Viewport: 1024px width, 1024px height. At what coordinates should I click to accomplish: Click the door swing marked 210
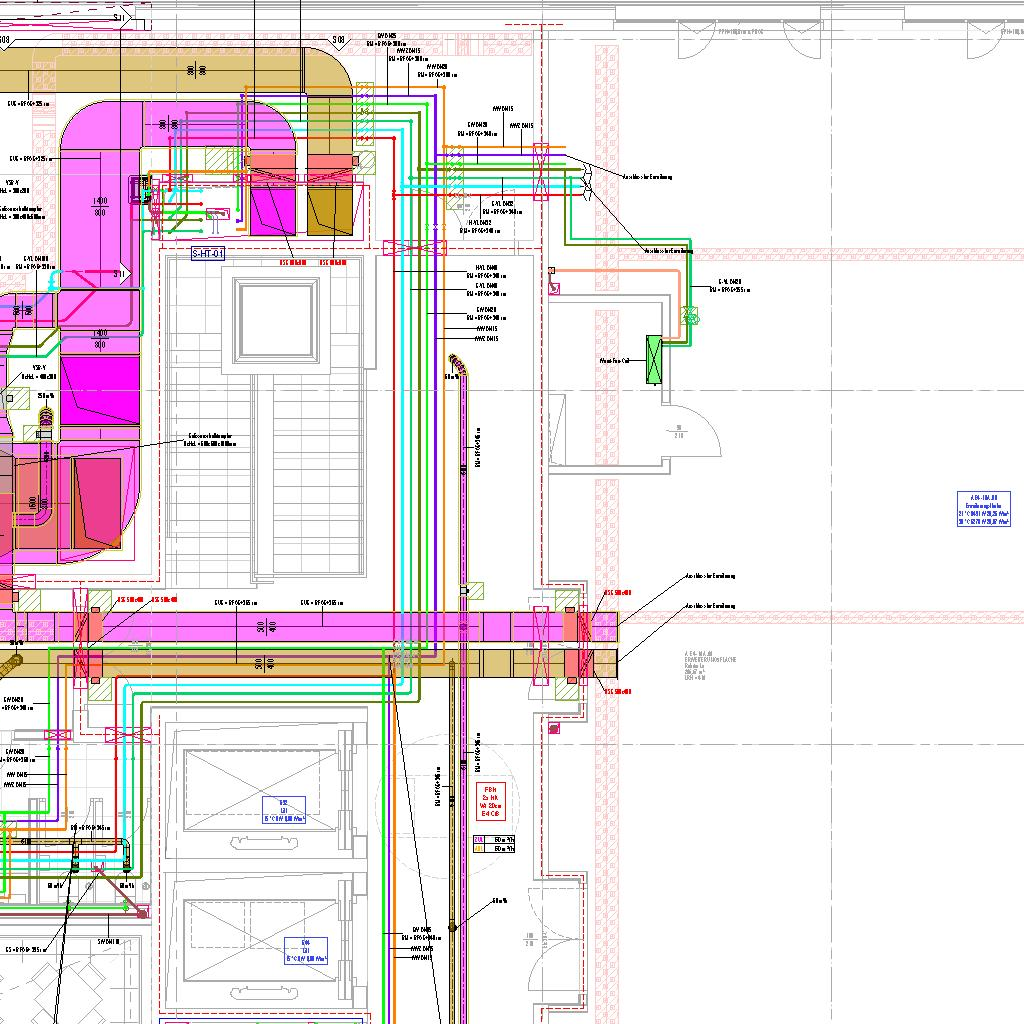(x=690, y=428)
